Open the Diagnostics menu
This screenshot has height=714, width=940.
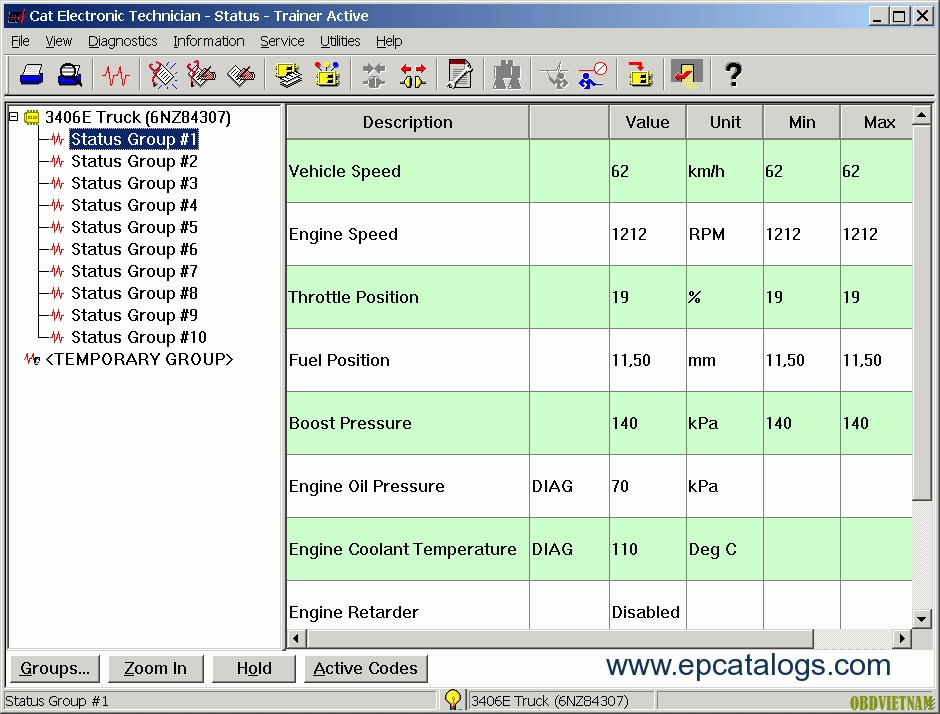(x=122, y=41)
